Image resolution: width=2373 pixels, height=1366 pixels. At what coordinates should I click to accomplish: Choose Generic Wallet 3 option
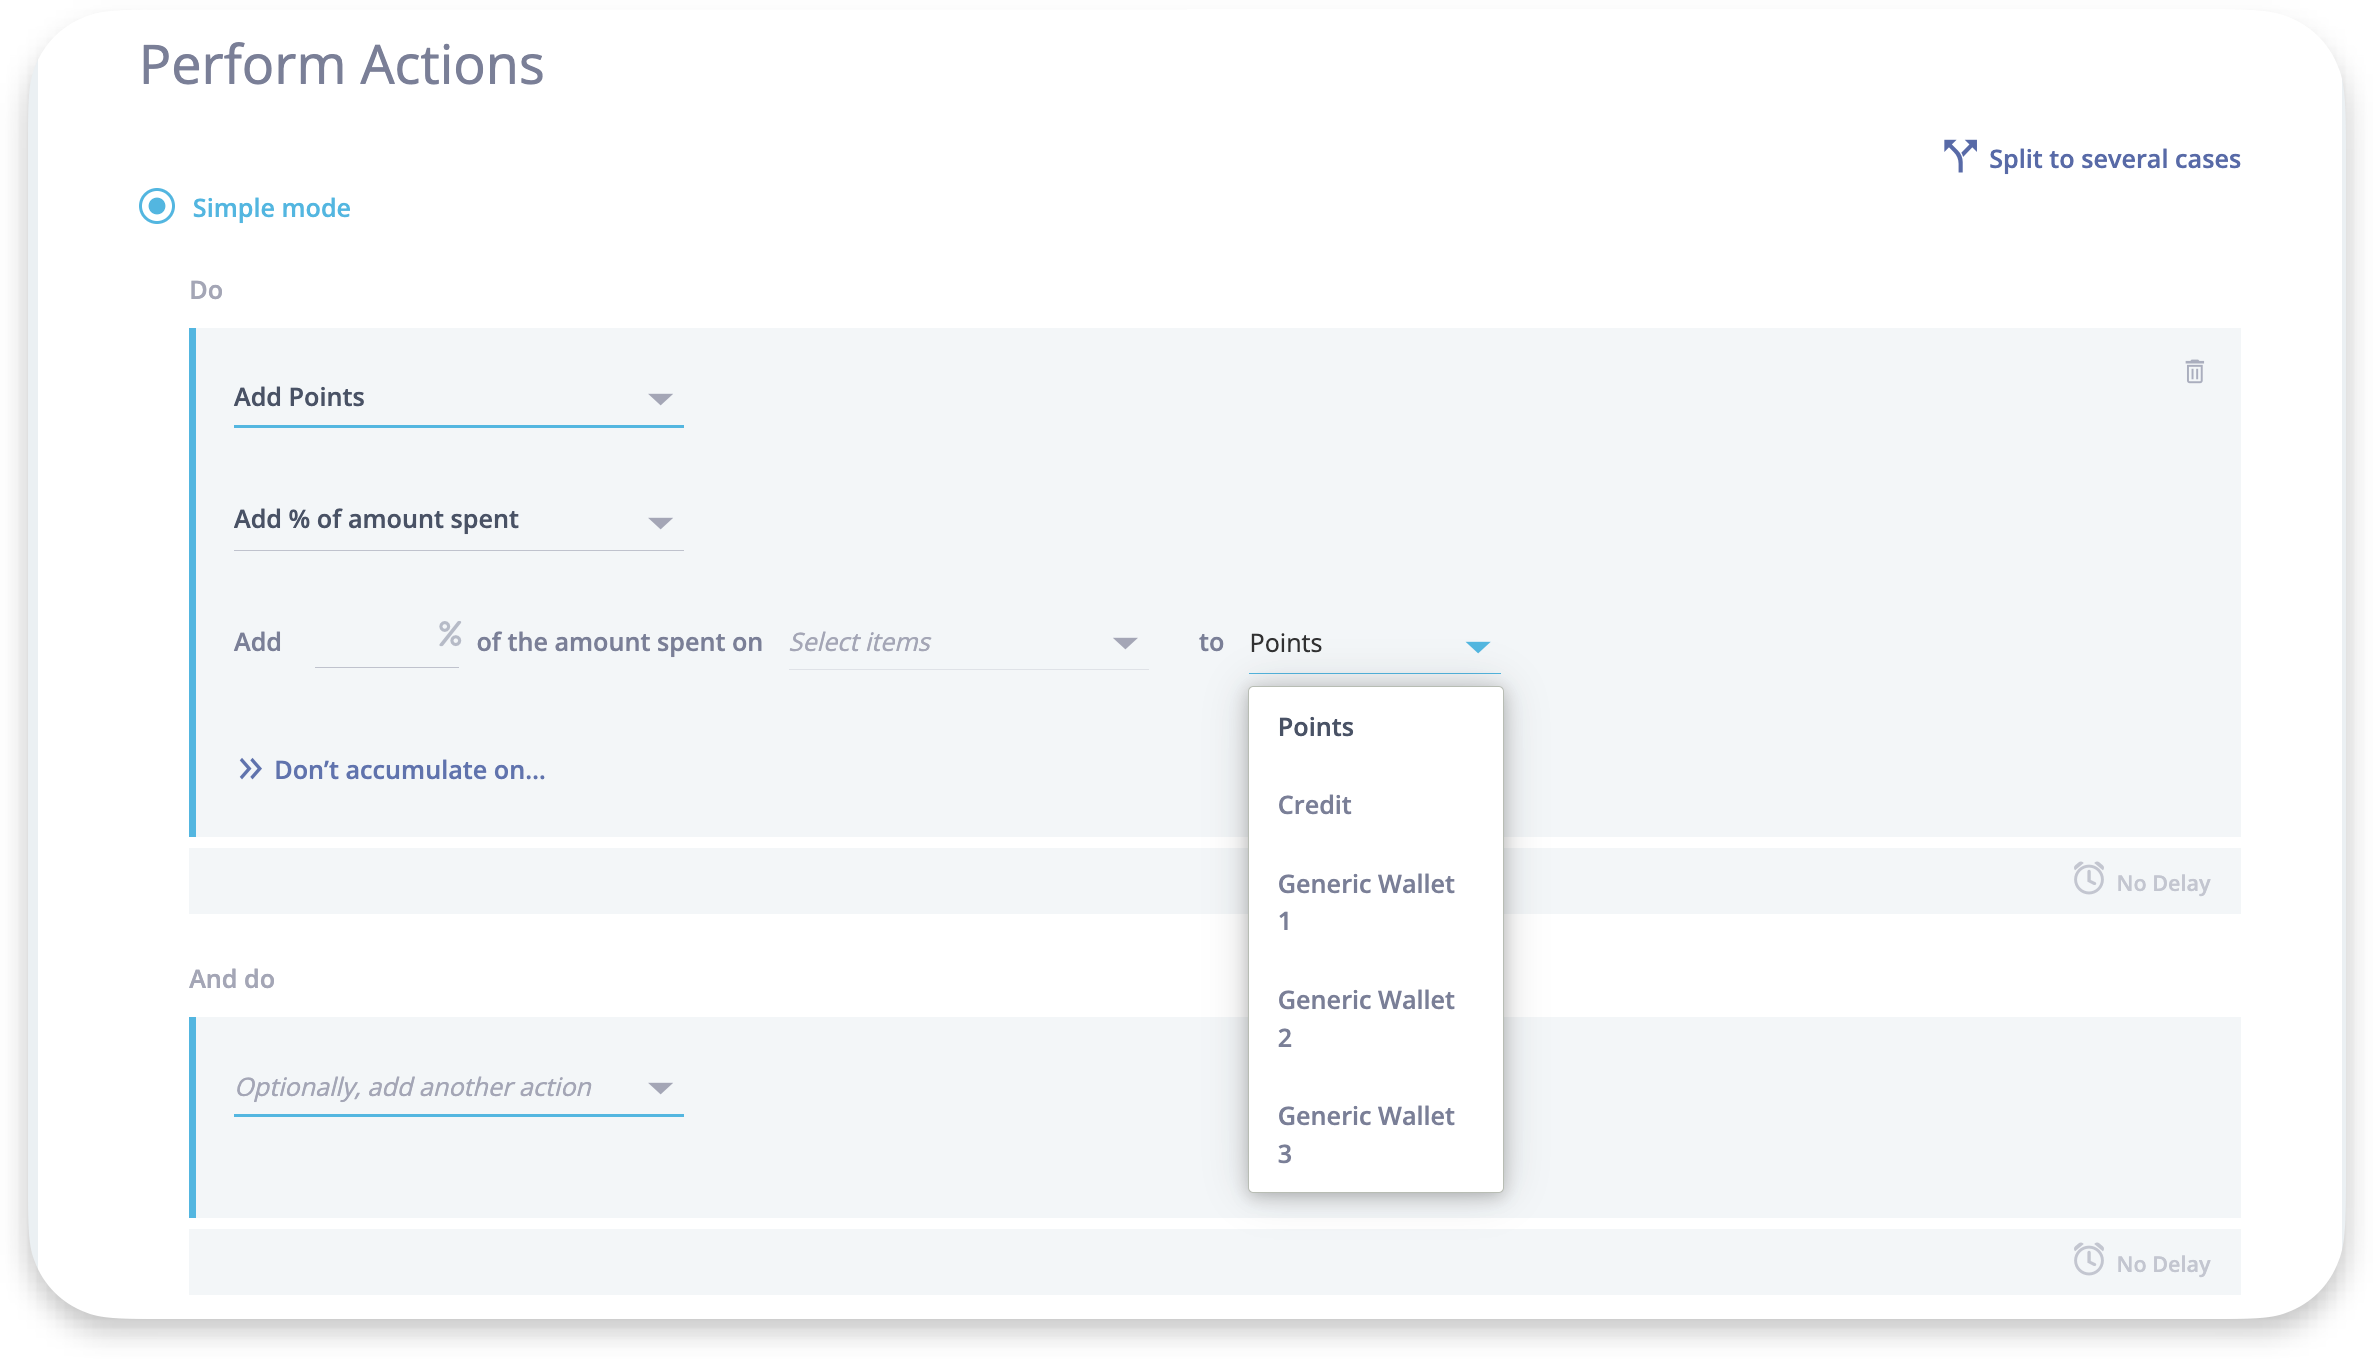click(1375, 1134)
